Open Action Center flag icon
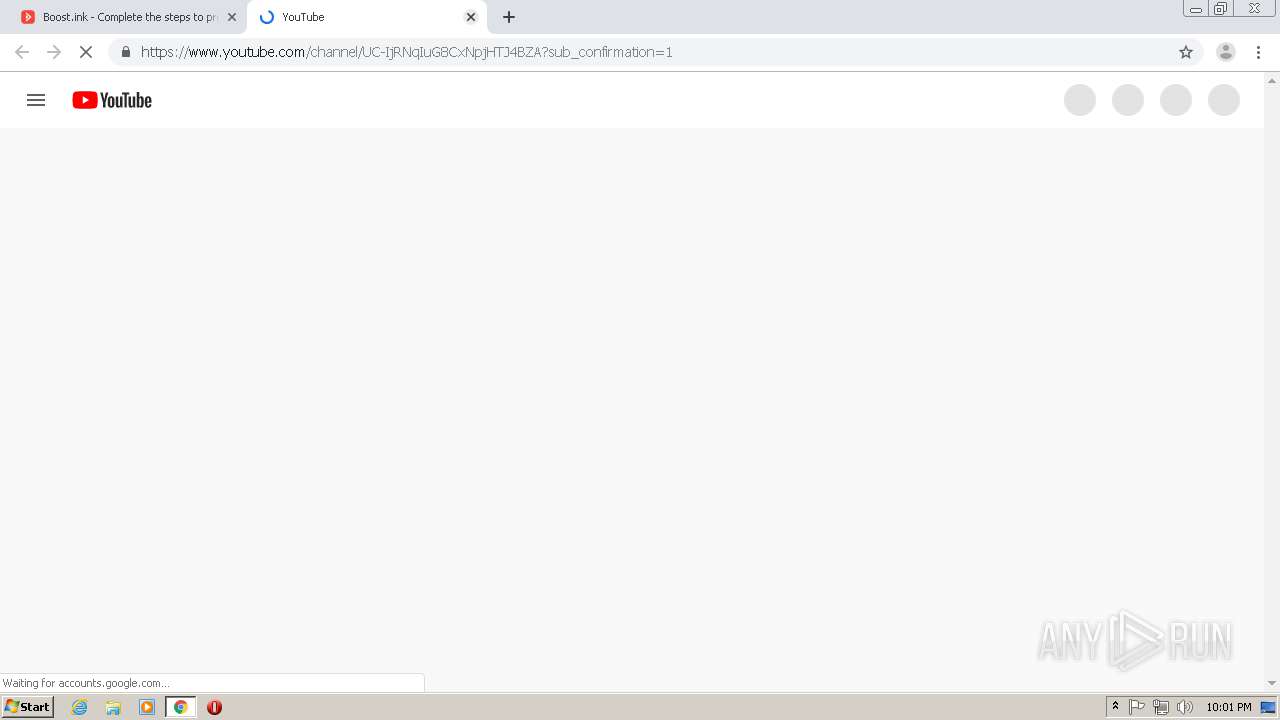1280x720 pixels. [1137, 707]
